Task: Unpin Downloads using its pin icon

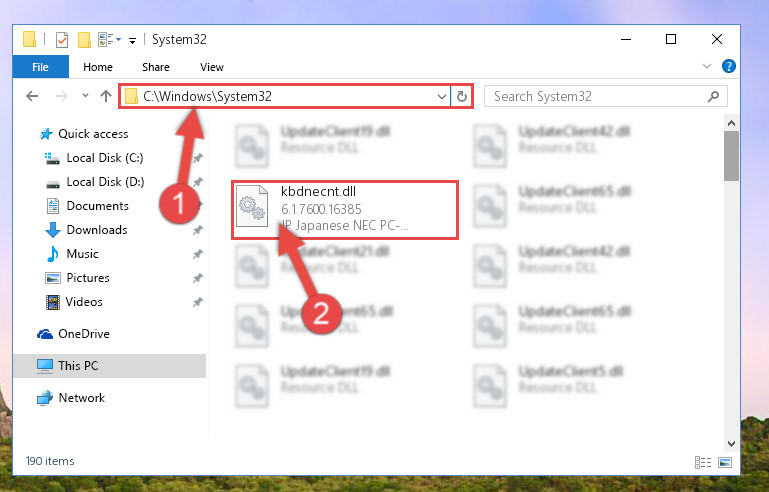Action: 198,230
